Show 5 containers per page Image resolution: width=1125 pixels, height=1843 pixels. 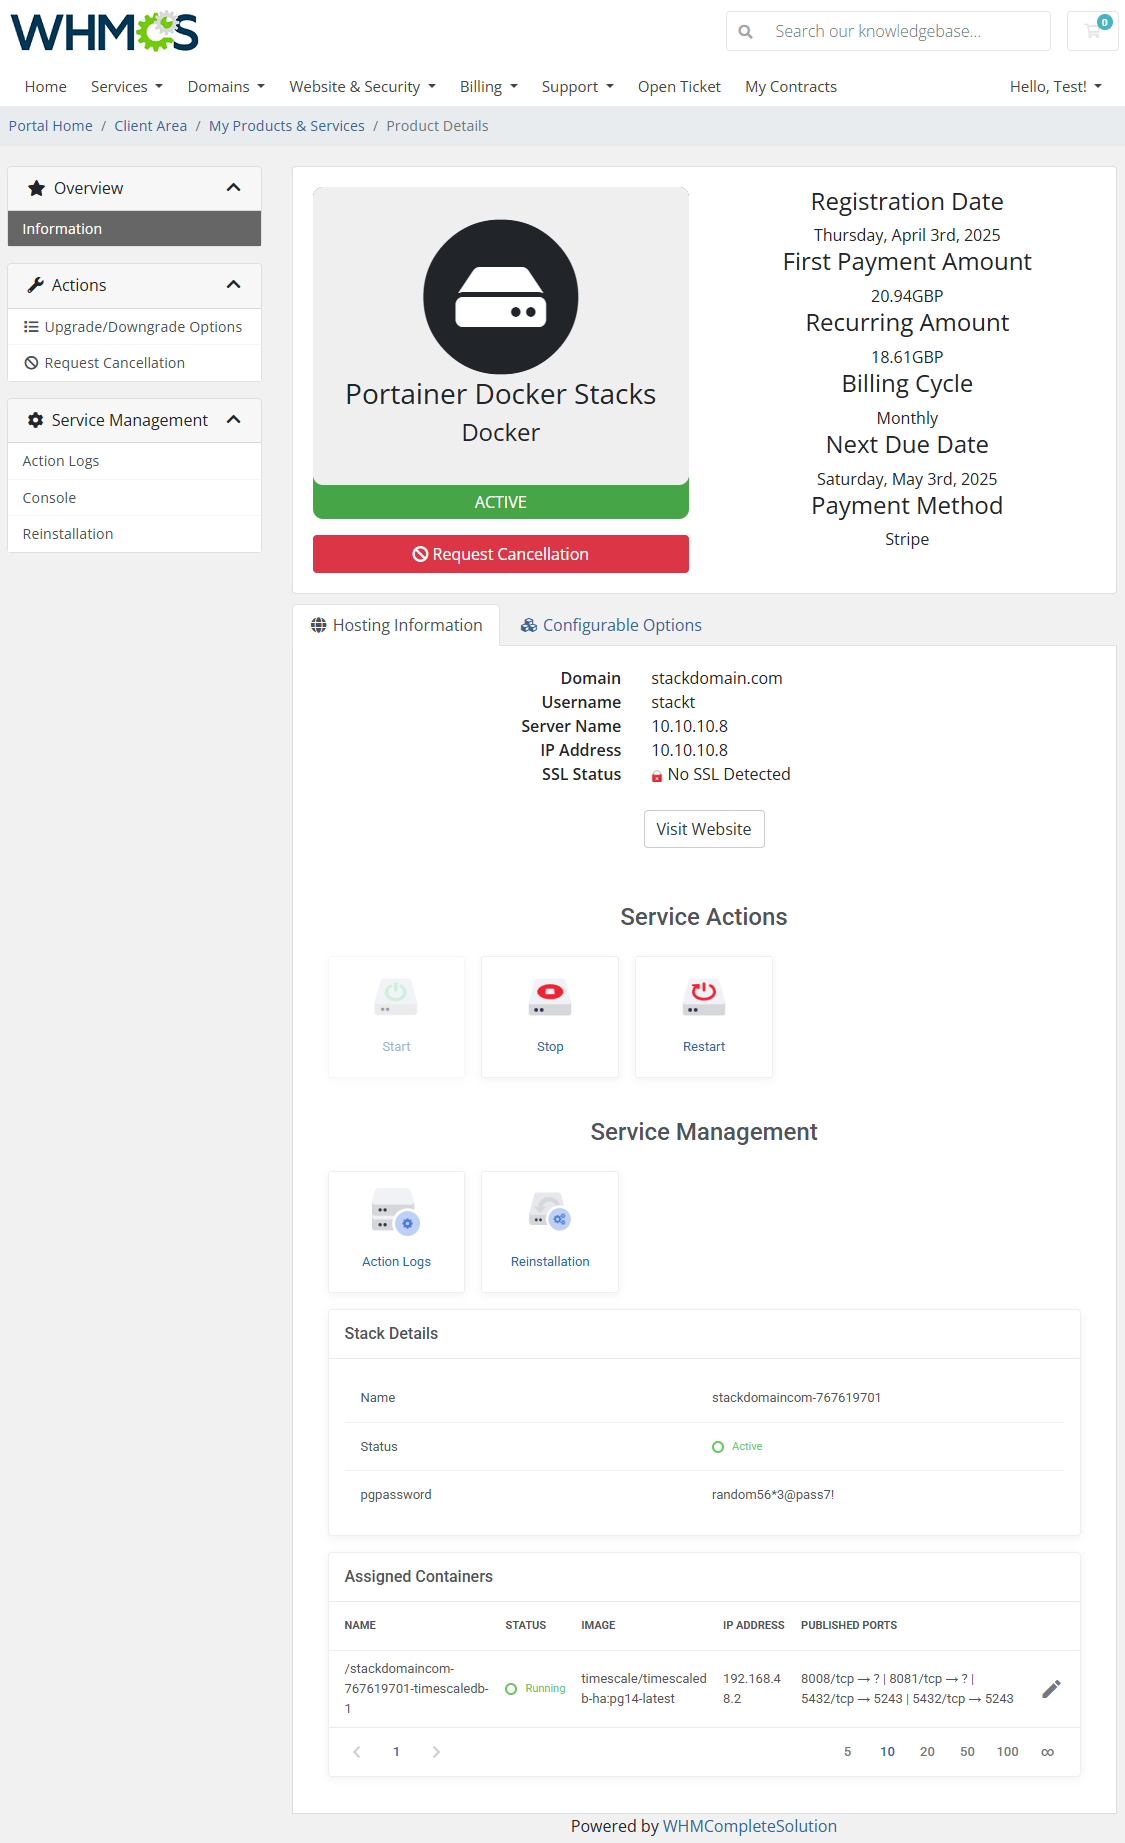click(x=848, y=1752)
